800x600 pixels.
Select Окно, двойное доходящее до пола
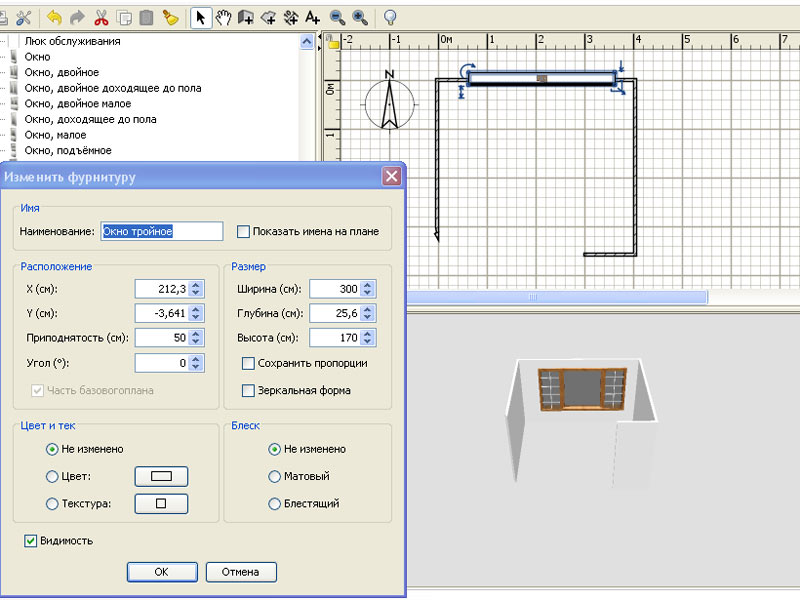[x=113, y=88]
